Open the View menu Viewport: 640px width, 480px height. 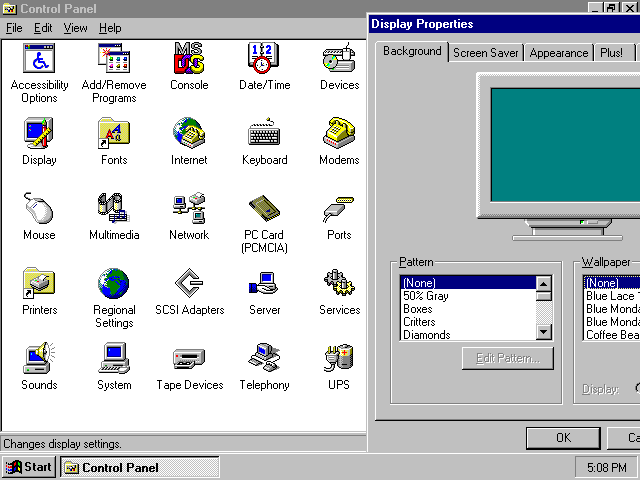76,28
